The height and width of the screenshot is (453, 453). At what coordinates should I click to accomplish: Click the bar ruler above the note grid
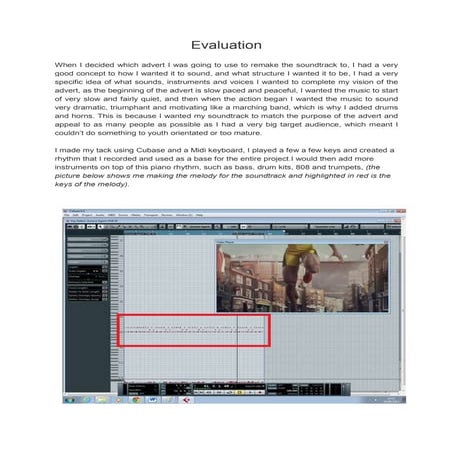[x=262, y=233]
